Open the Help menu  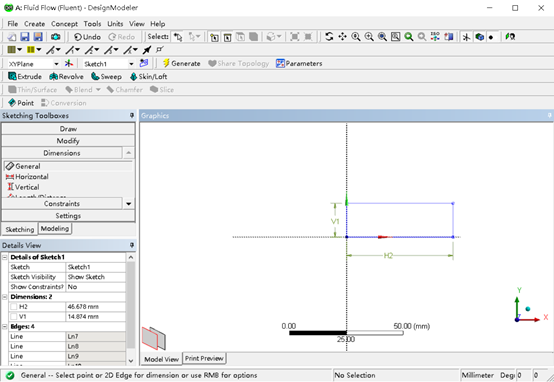click(x=158, y=24)
